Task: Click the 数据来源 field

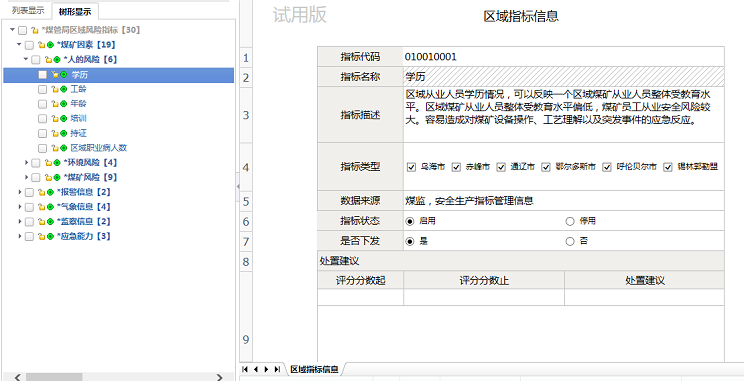Action: pos(564,201)
